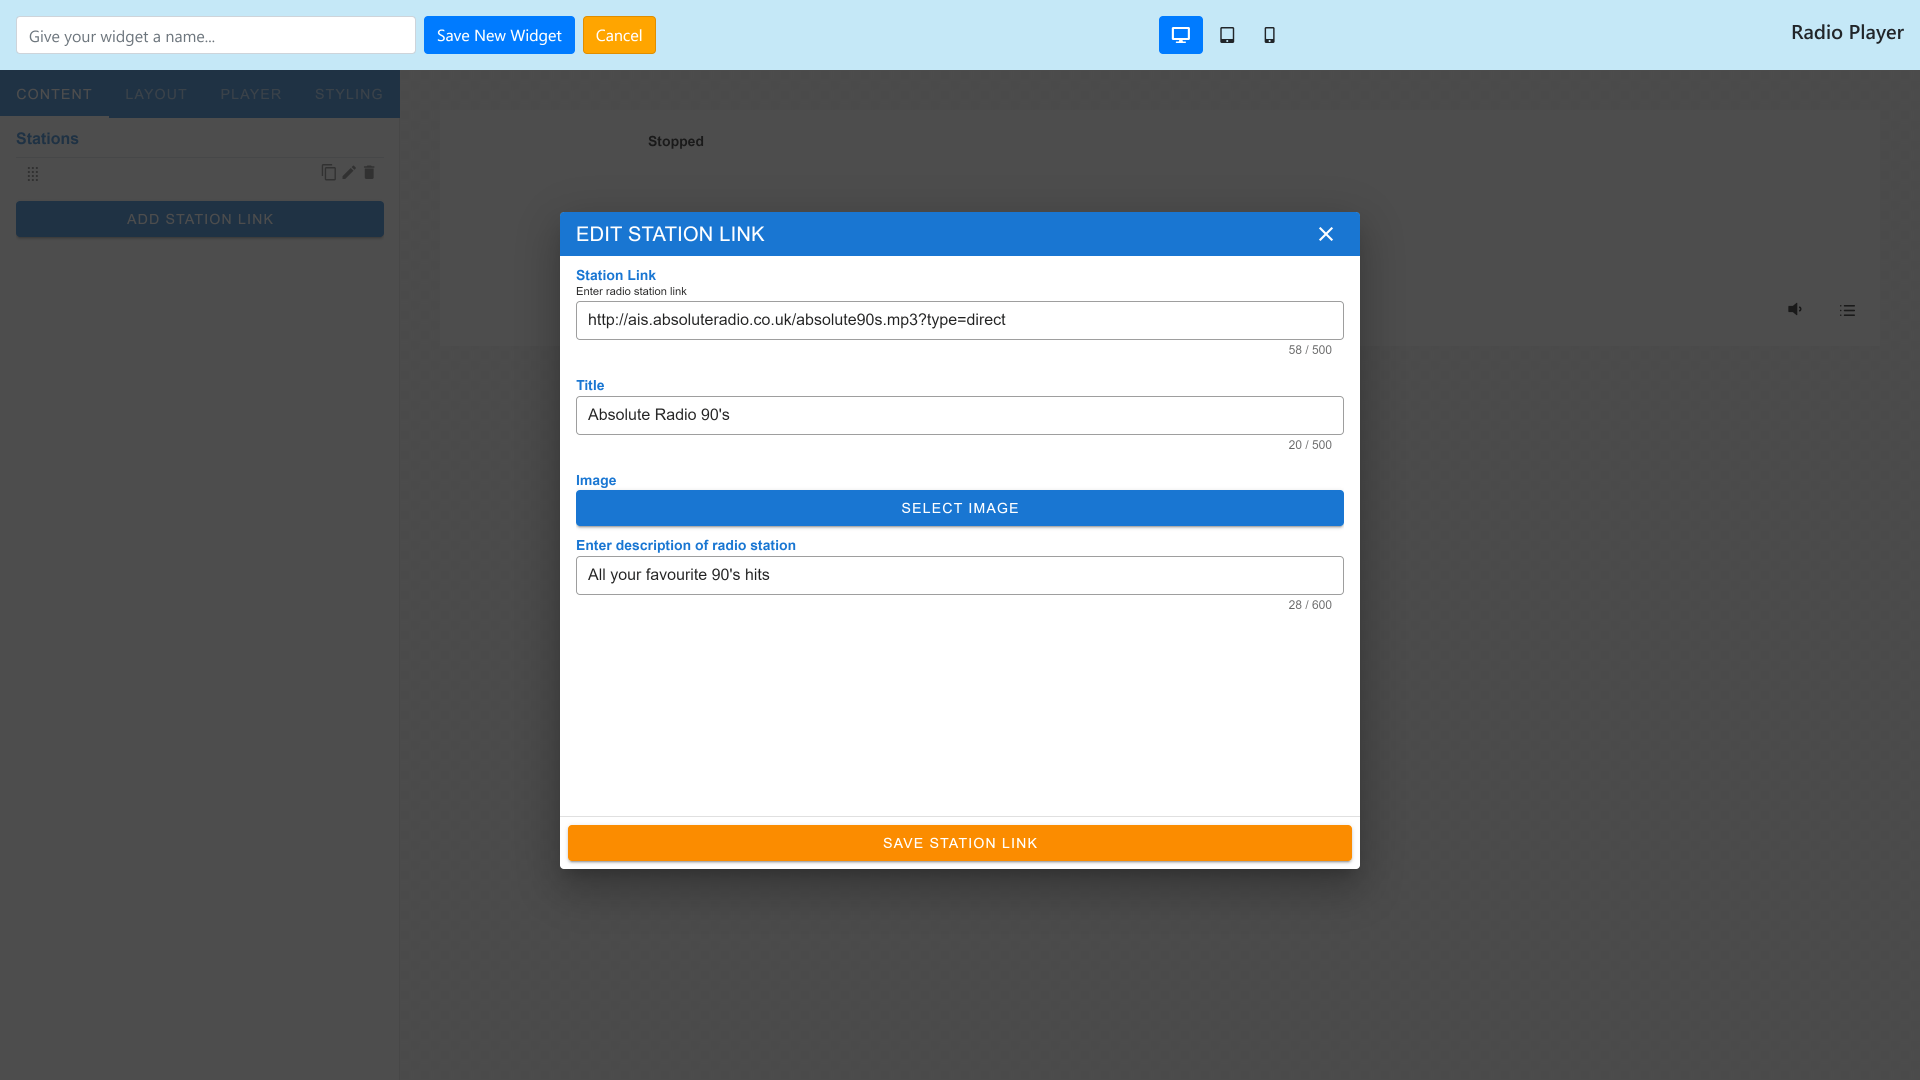
Task: Mute the radio player volume
Action: (x=1795, y=309)
